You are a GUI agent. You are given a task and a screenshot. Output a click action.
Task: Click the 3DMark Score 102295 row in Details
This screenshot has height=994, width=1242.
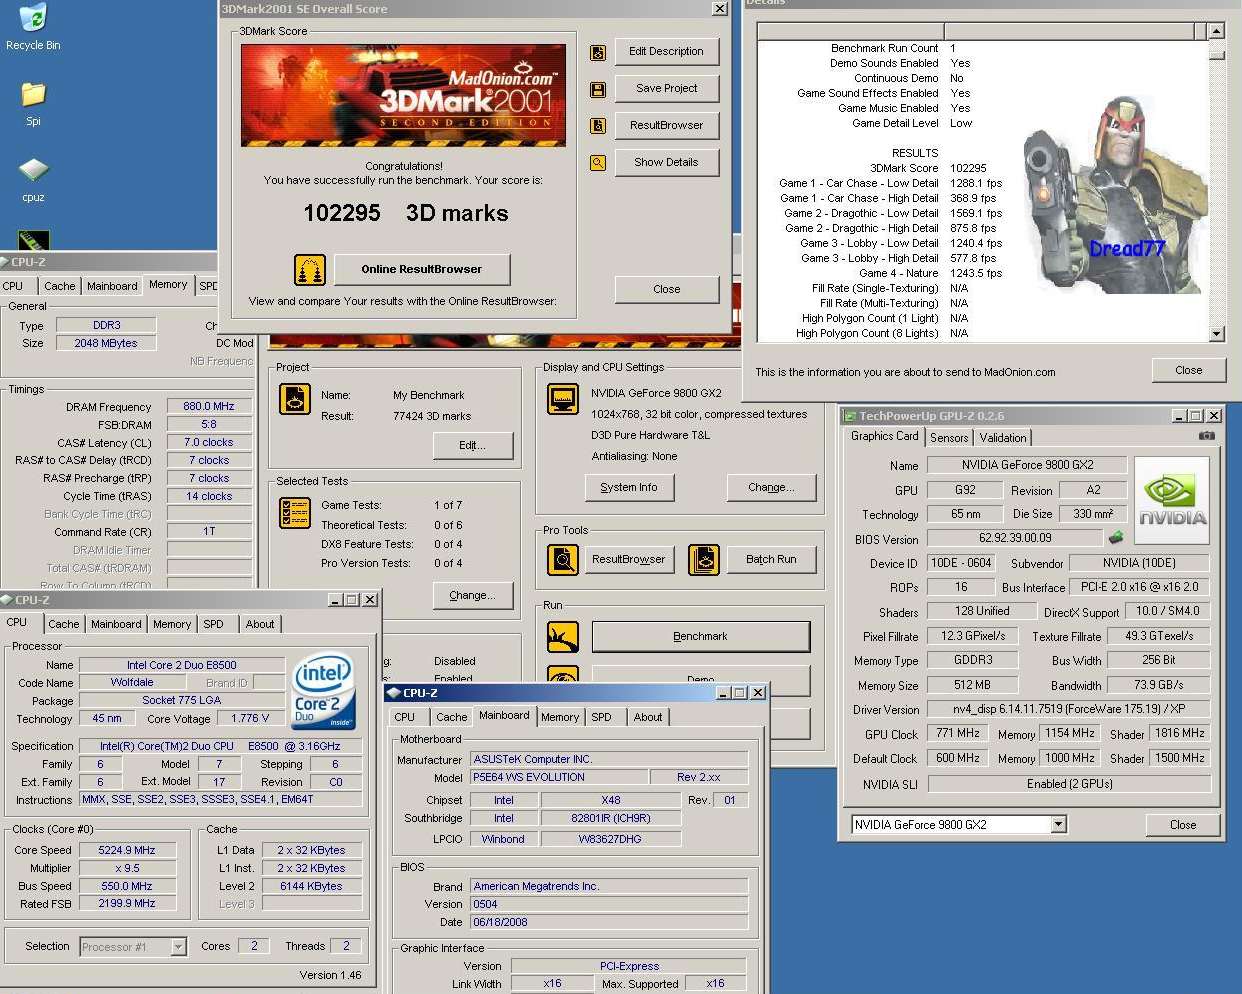pyautogui.click(x=928, y=169)
